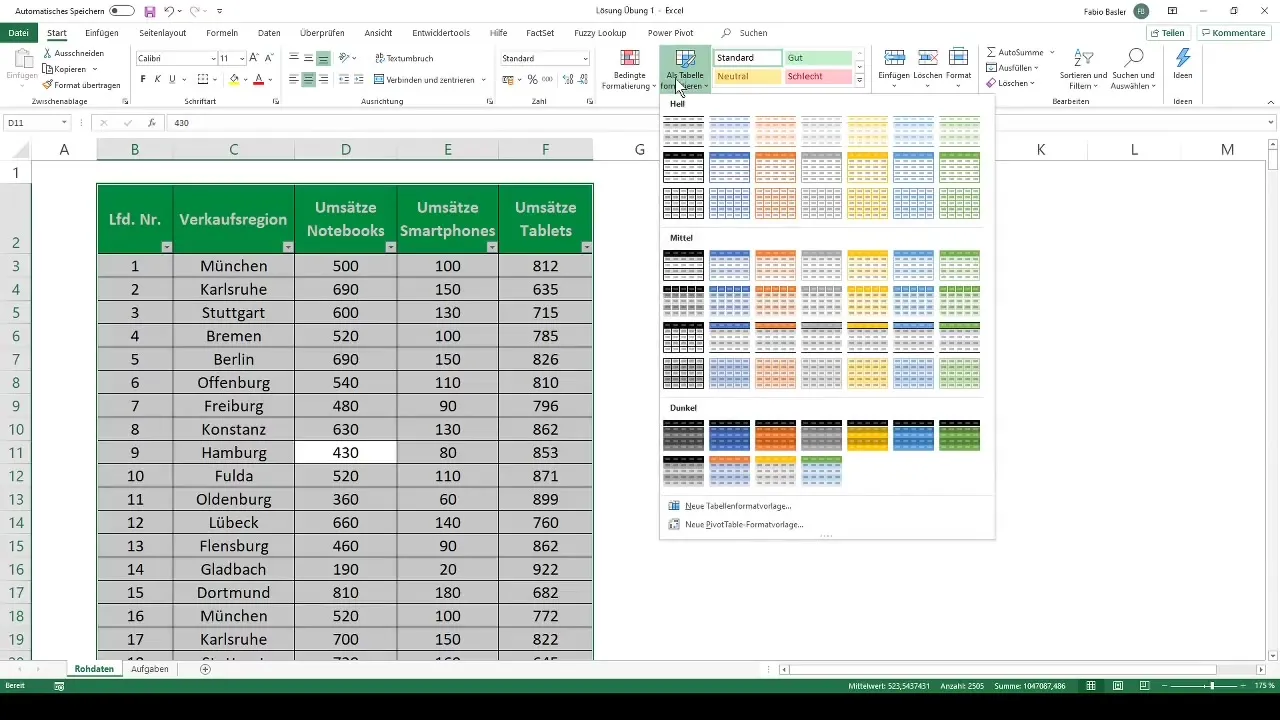Select column header K
This screenshot has width=1280, height=720.
pyautogui.click(x=1040, y=149)
